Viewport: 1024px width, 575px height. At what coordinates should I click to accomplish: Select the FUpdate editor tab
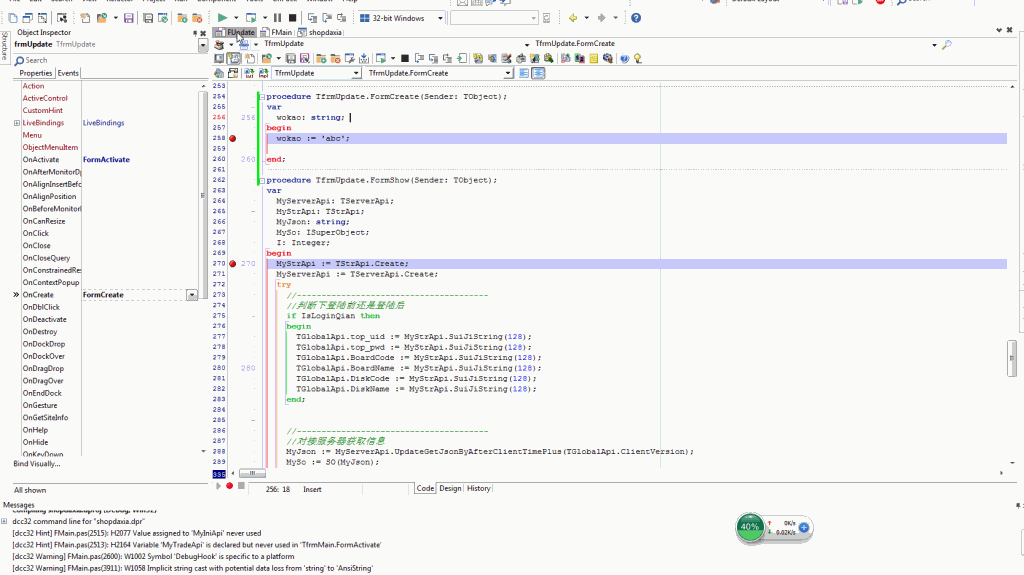235,32
